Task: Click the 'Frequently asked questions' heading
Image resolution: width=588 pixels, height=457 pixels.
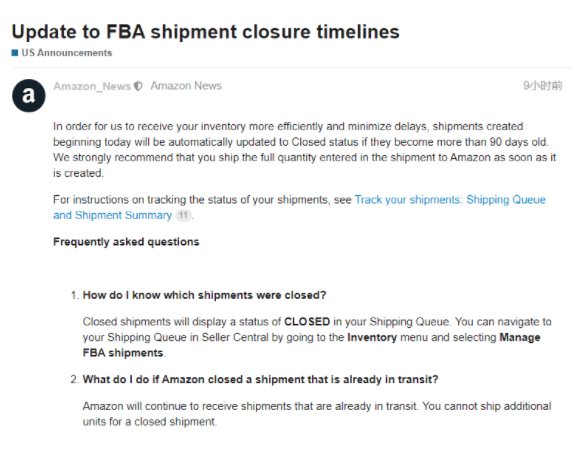Action: tap(126, 242)
